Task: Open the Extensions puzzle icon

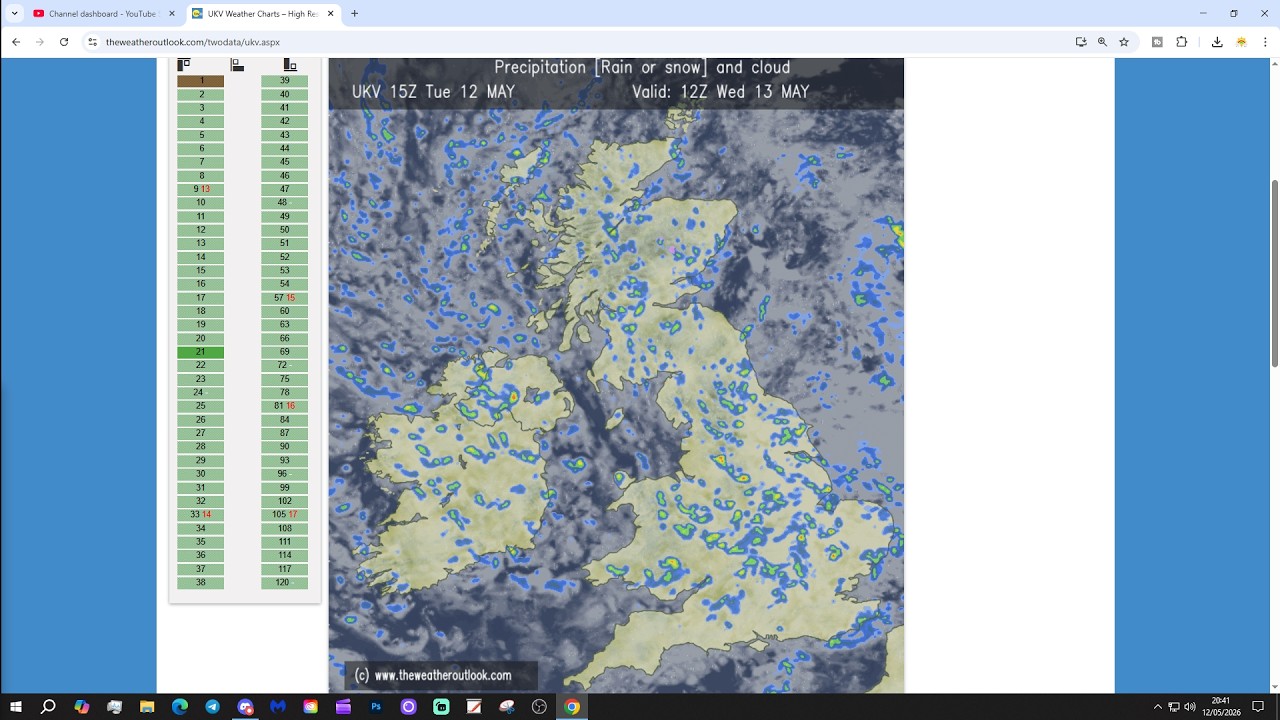Action: pos(1181,42)
